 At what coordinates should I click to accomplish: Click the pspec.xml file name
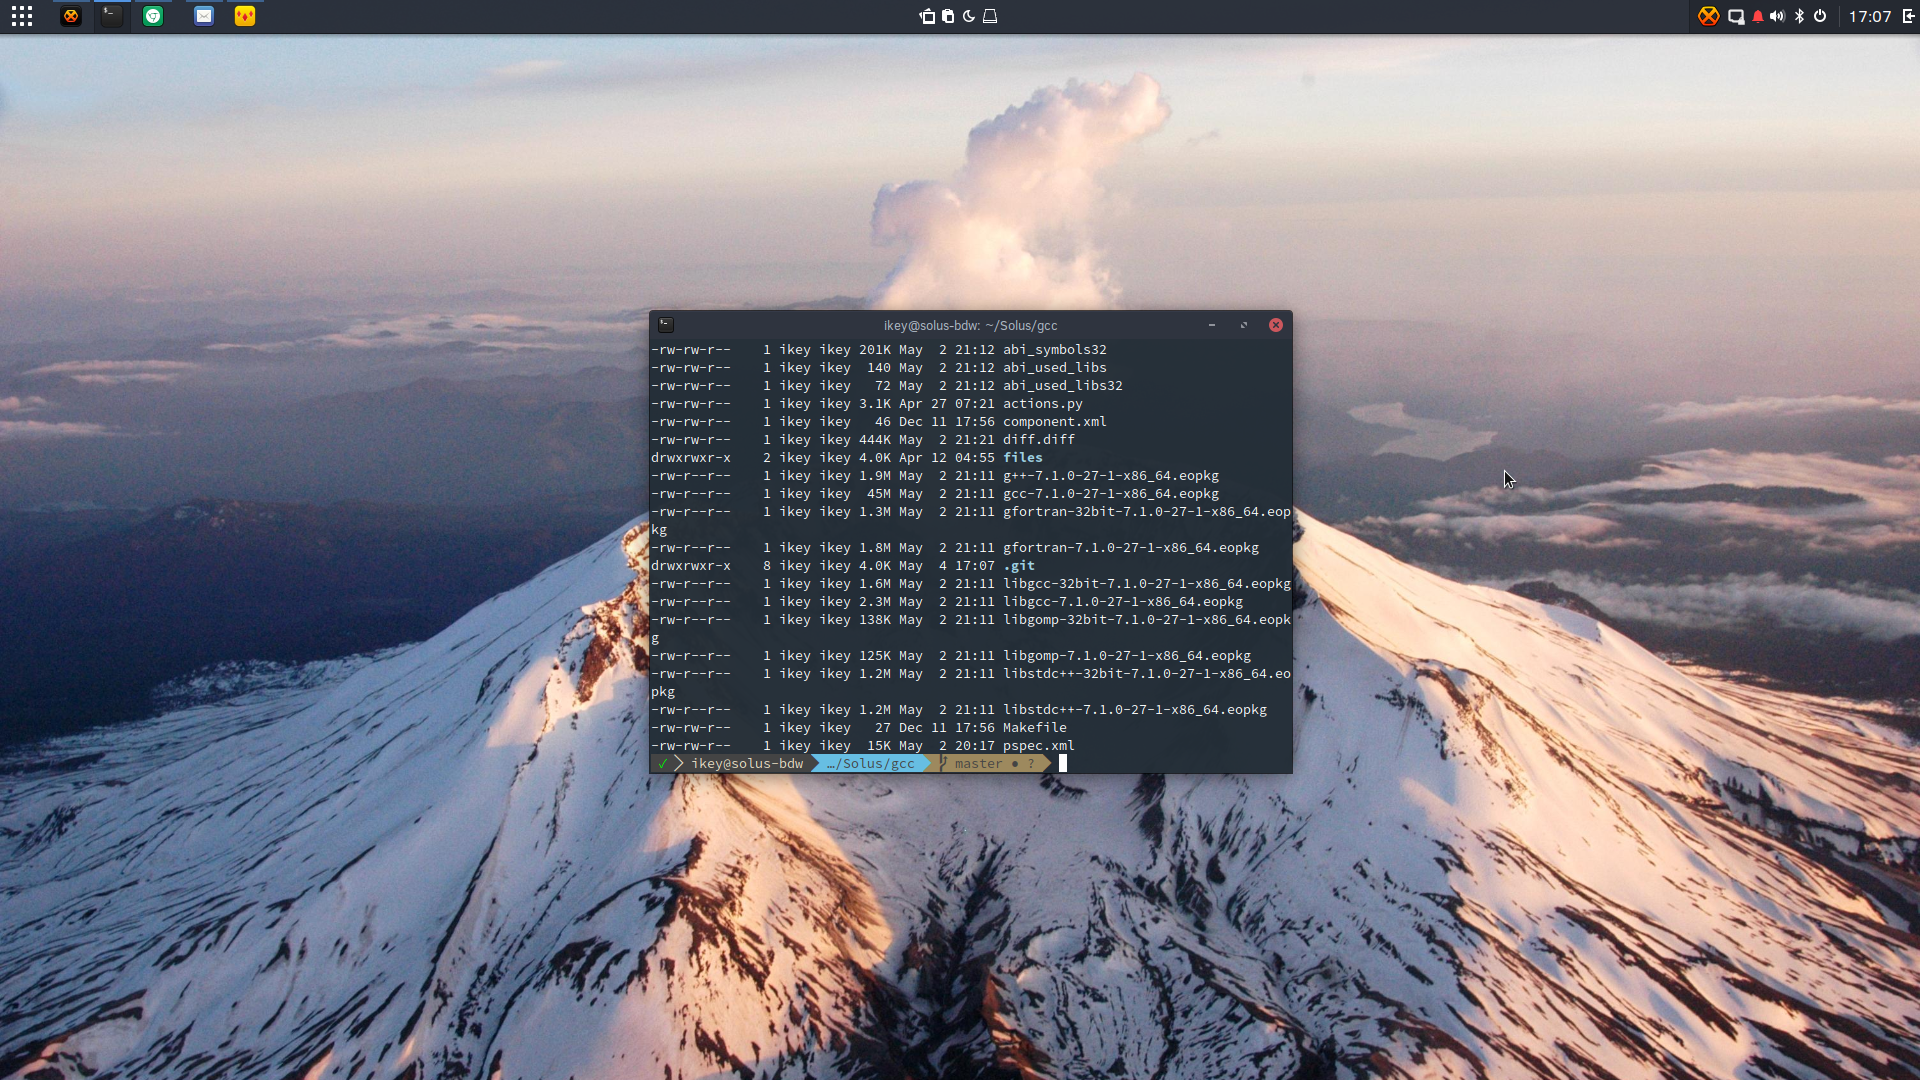click(1039, 746)
